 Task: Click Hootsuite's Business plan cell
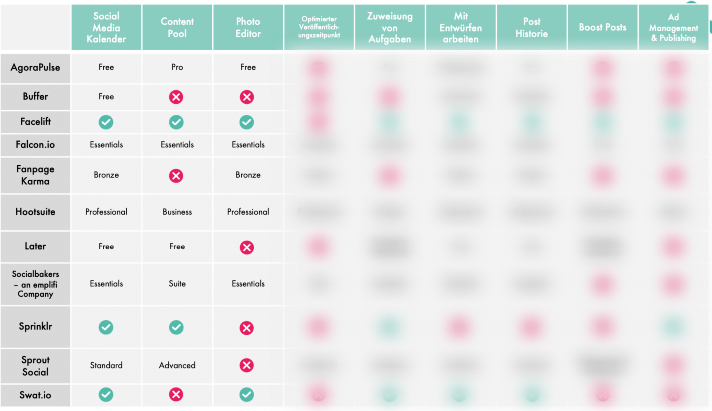click(176, 212)
